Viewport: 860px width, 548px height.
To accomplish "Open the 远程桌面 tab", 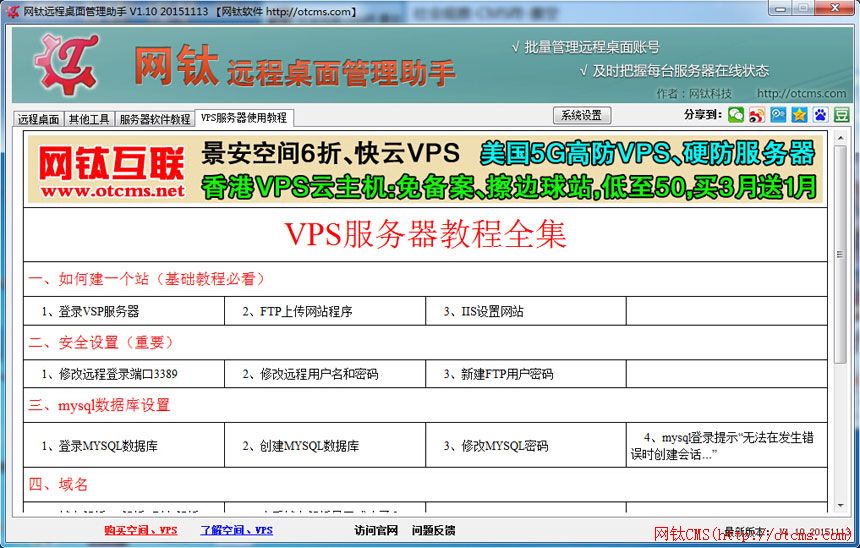I will (x=38, y=119).
